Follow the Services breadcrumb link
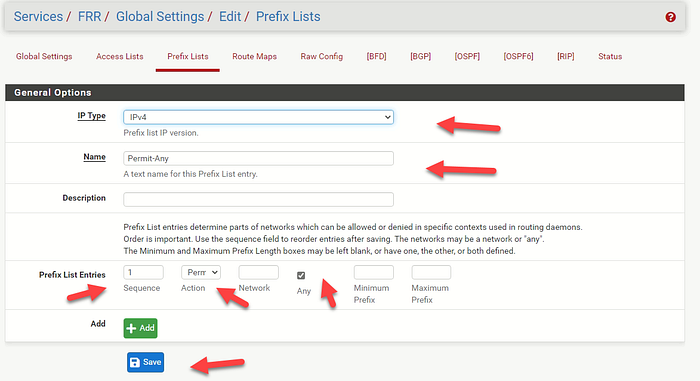 point(38,17)
